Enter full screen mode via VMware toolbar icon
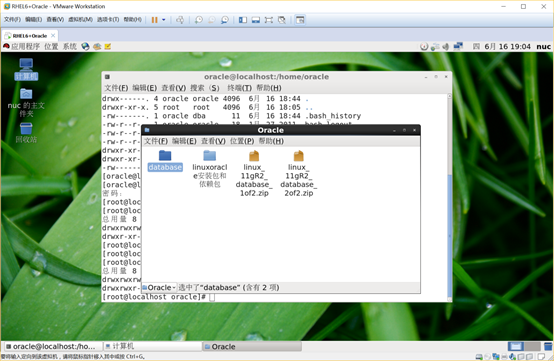554x361 pixels. (x=269, y=20)
